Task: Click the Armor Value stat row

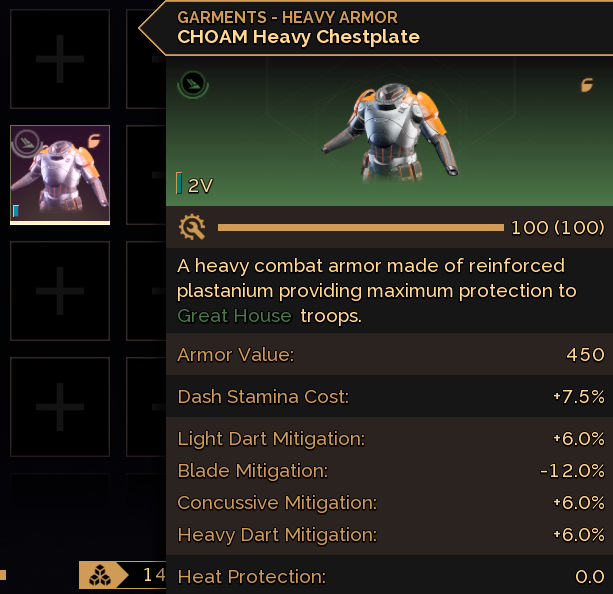Action: coord(390,355)
